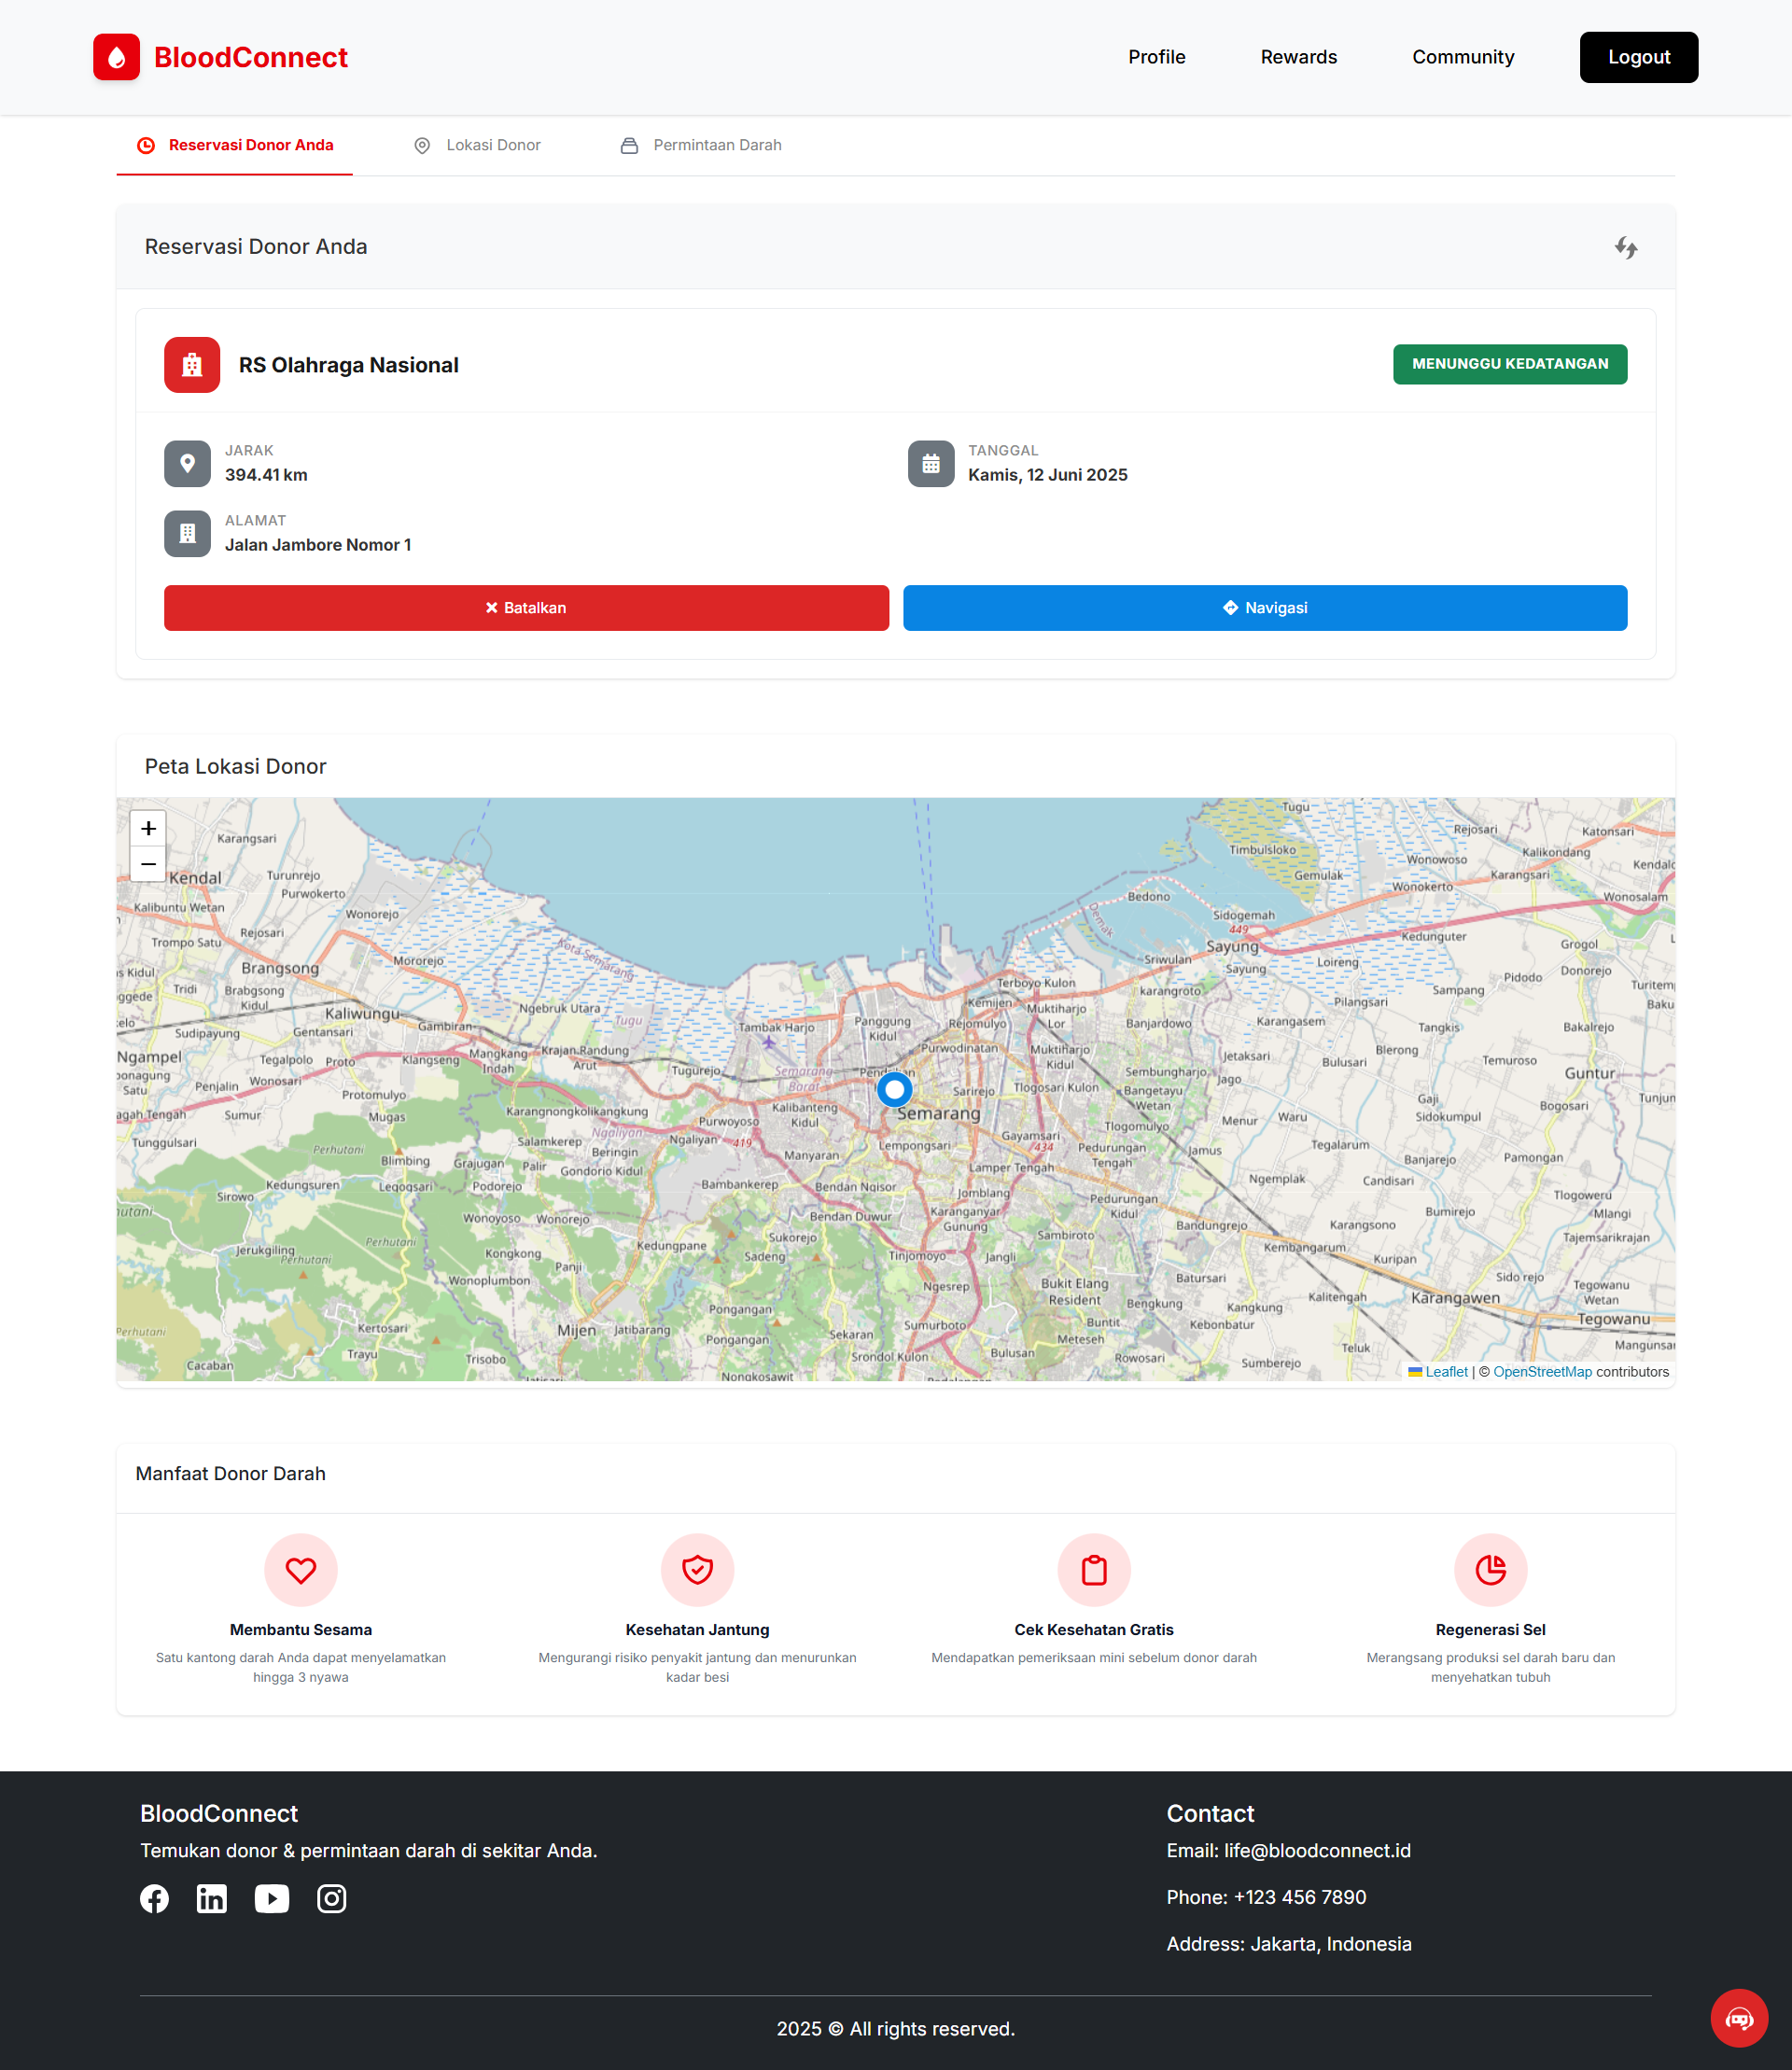Click the Regenerasi Sel pie chart icon

click(x=1490, y=1569)
